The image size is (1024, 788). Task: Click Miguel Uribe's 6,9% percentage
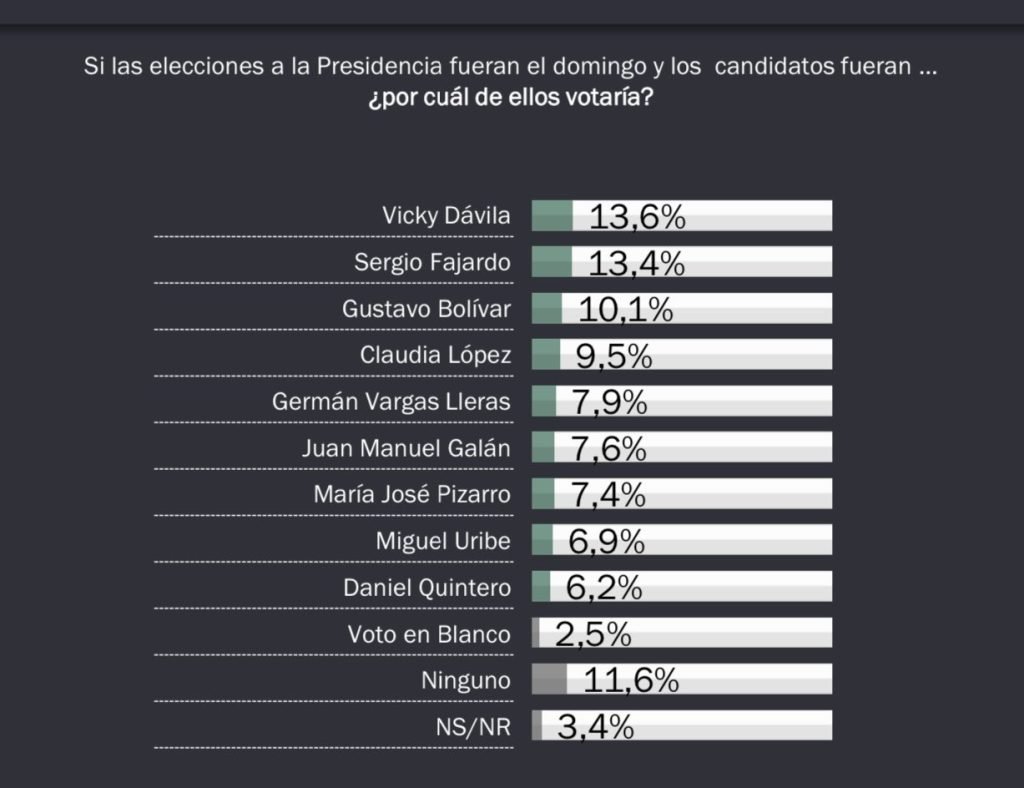click(607, 541)
